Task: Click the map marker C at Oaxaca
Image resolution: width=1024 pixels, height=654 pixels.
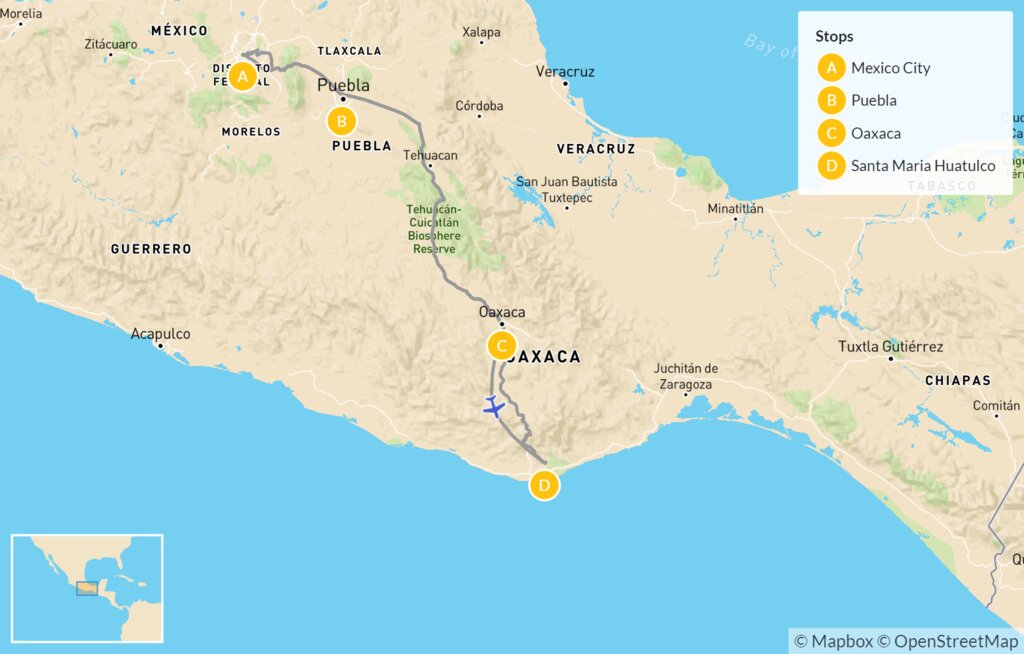Action: 501,346
